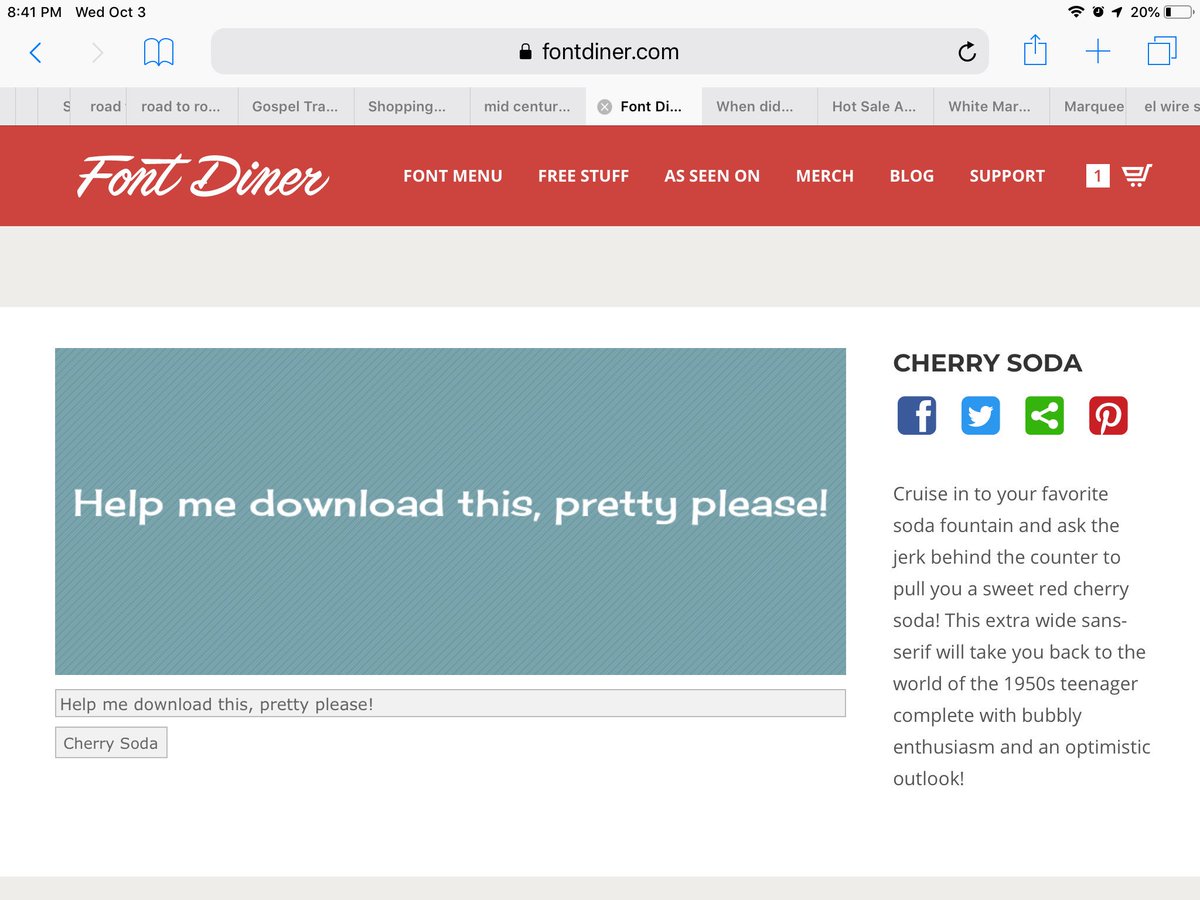The height and width of the screenshot is (900, 1200).
Task: Switch to the road to ro... tab
Action: pos(182,106)
